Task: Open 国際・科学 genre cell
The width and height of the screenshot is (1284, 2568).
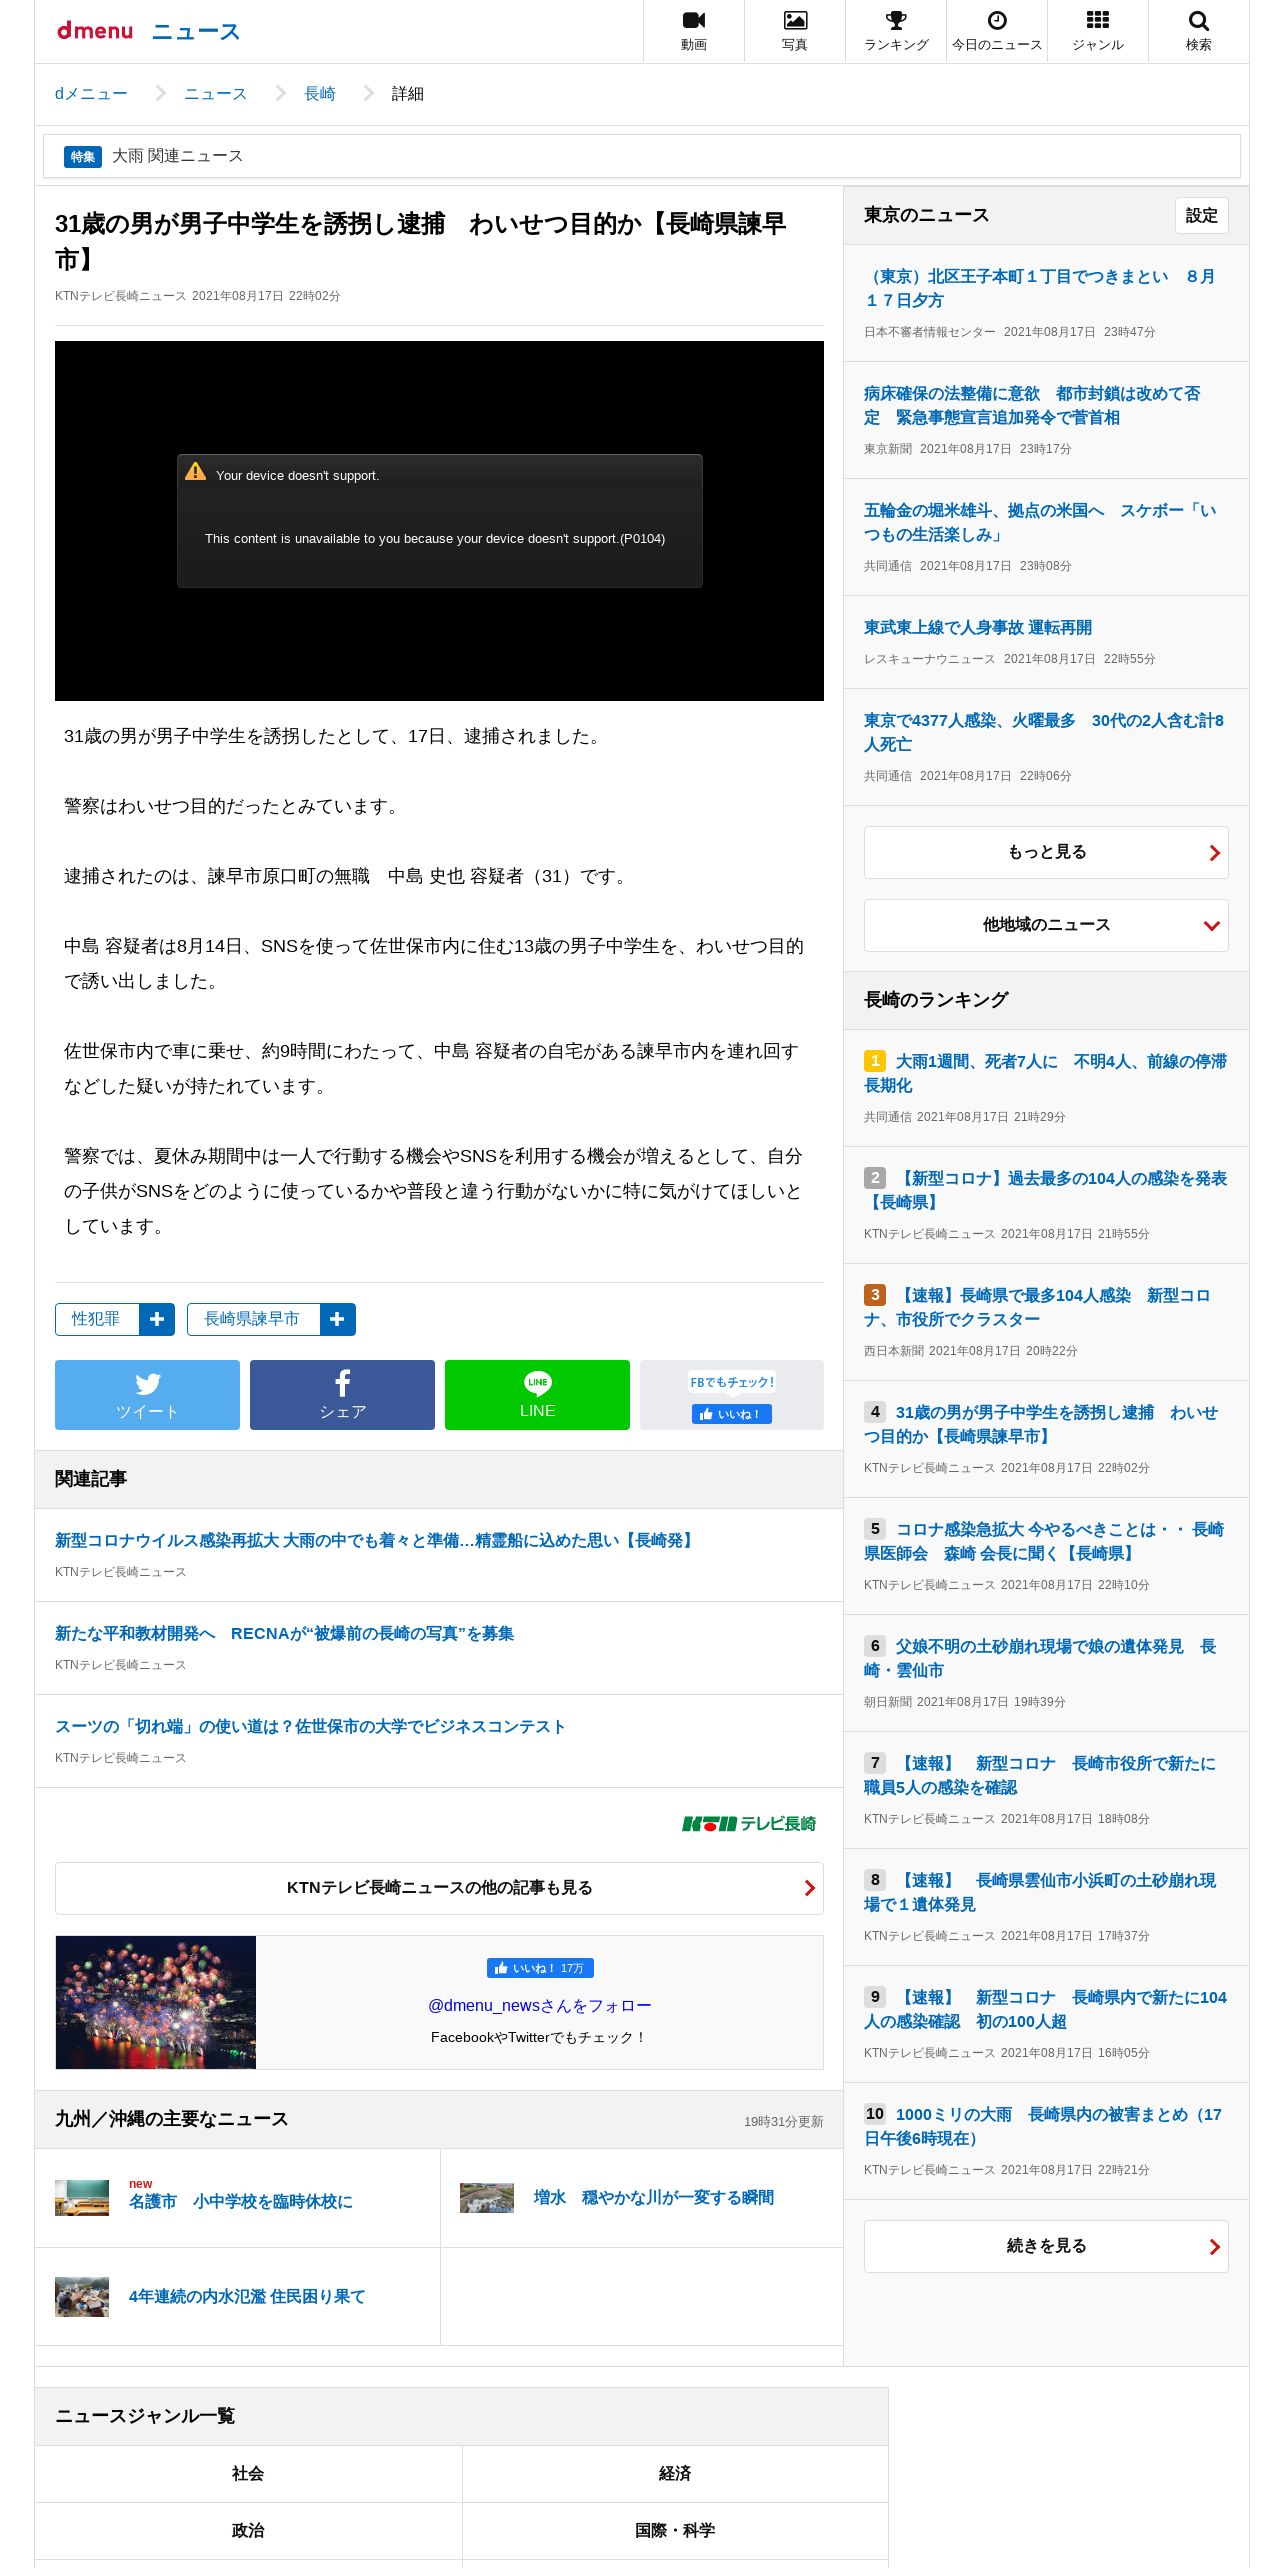Action: pyautogui.click(x=675, y=2530)
